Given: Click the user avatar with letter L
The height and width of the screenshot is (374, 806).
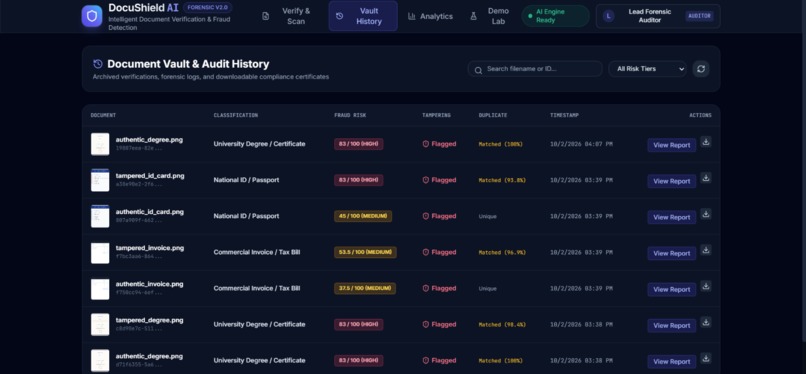Looking at the screenshot, I should [x=609, y=16].
